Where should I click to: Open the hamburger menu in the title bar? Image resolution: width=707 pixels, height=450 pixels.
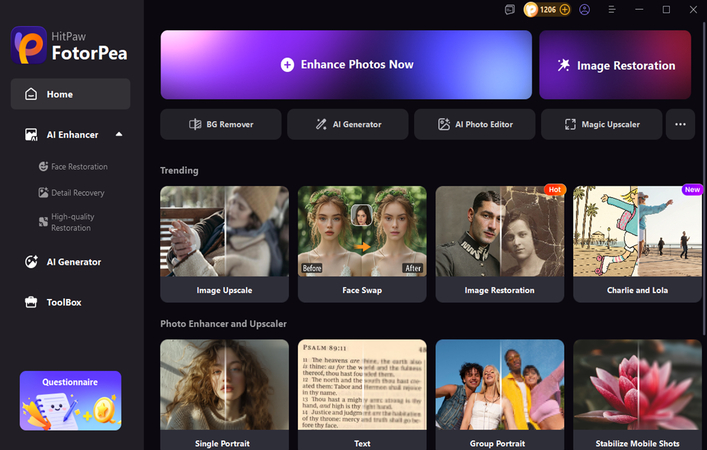coord(612,9)
